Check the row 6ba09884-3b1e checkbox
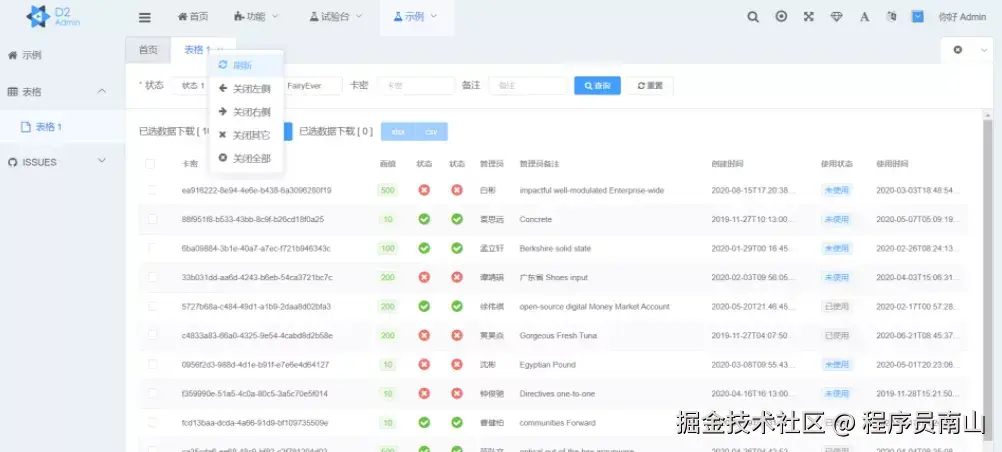 [x=152, y=247]
